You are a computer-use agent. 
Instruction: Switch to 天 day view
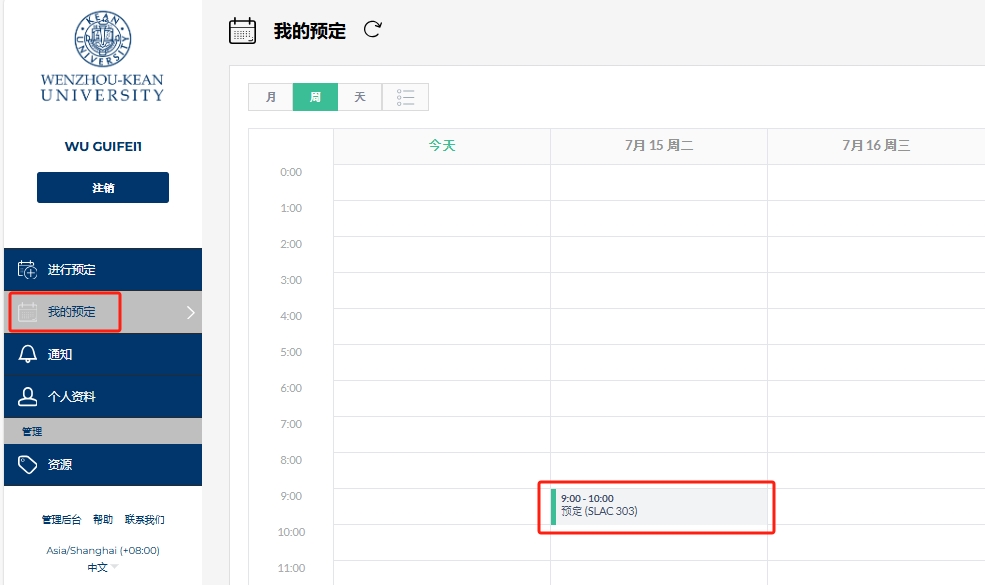[360, 97]
